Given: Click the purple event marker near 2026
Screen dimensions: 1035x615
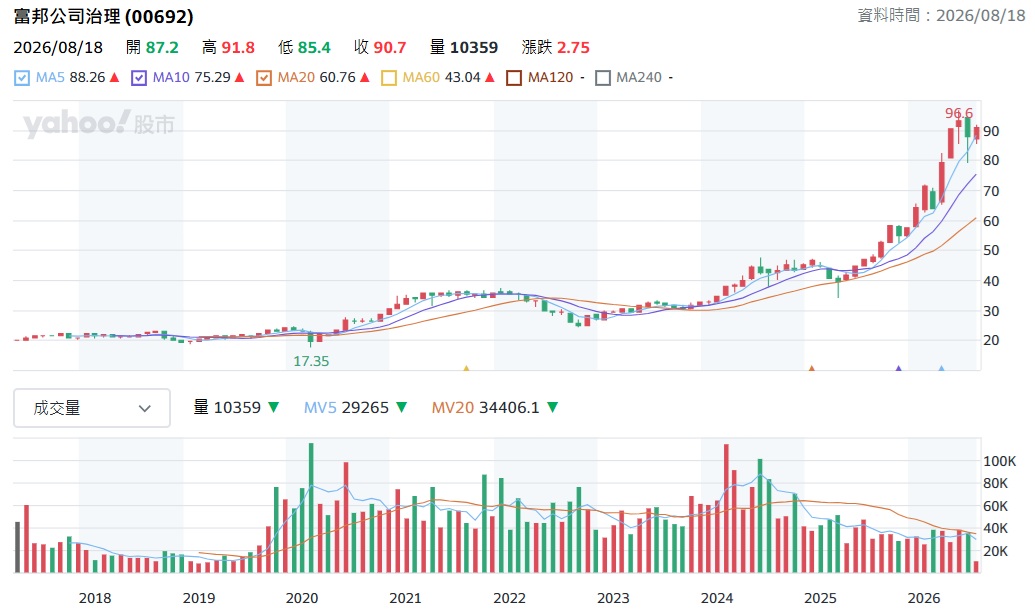Looking at the screenshot, I should pyautogui.click(x=898, y=368).
